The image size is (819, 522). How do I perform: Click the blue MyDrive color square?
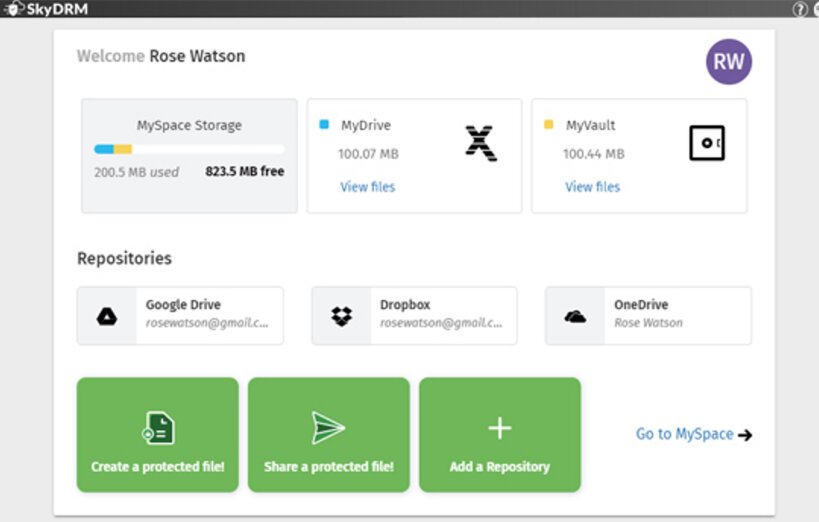tap(324, 124)
